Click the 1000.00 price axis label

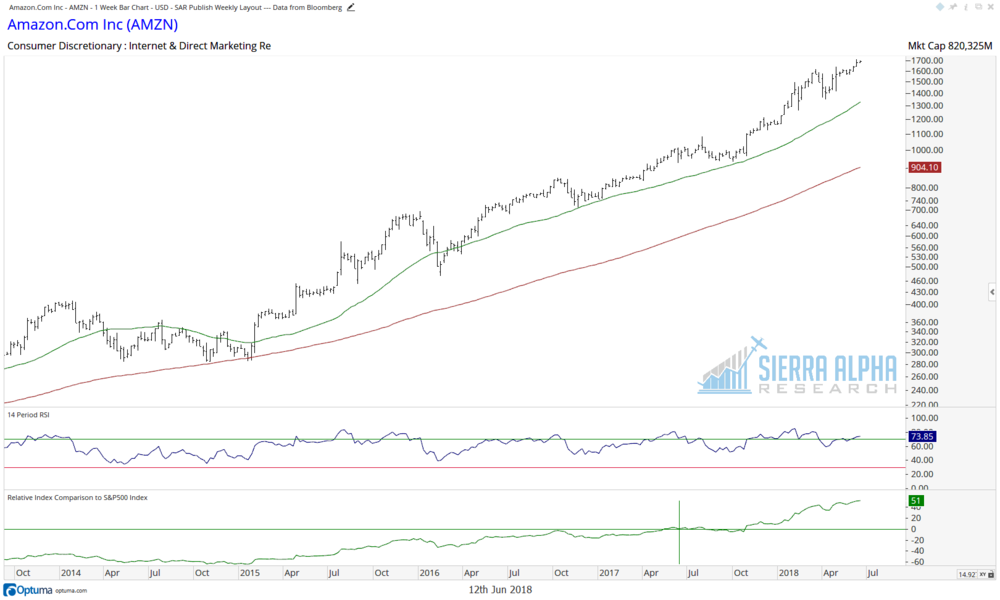tap(927, 150)
